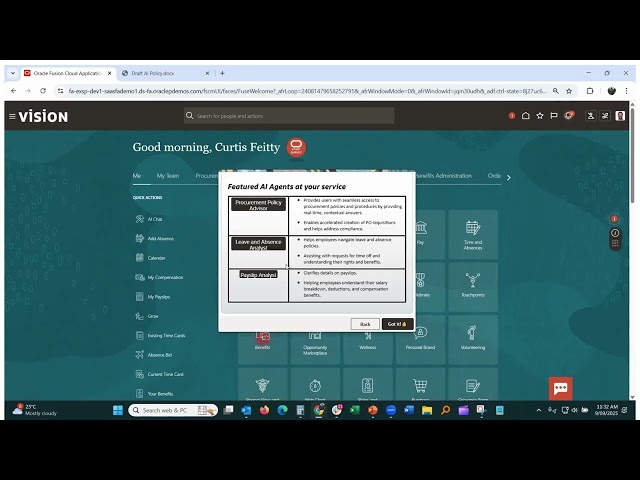Open File Explorer from the taskbar
Viewport: 640px width, 480px height.
[x=427, y=410]
